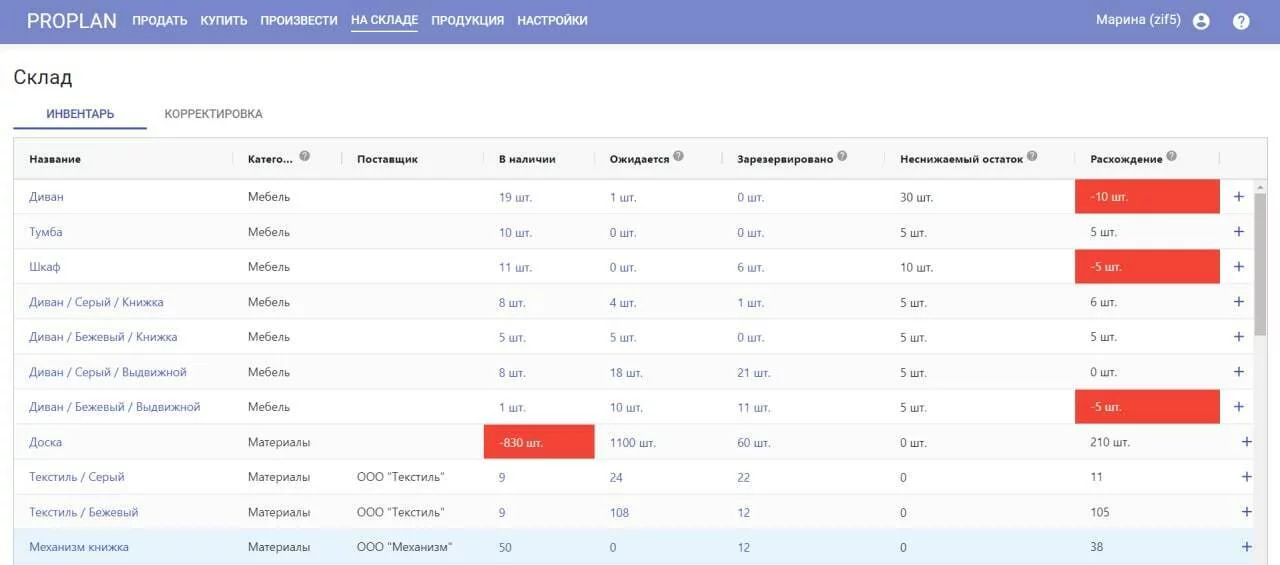The height and width of the screenshot is (565, 1280).
Task: Click plus icon for Диван / Бежевый / Книжка
Action: tap(1239, 337)
